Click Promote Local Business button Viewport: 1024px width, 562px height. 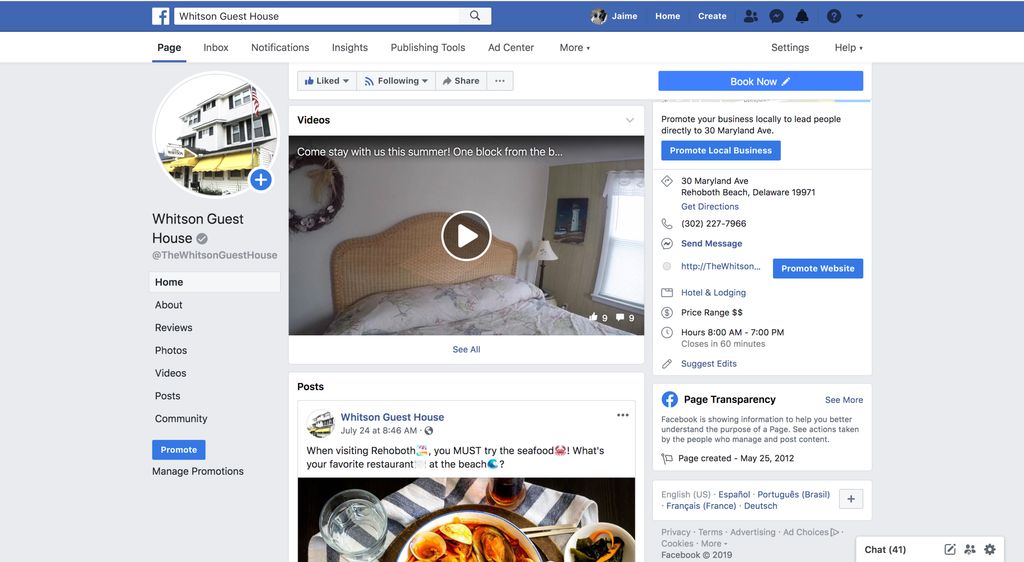[720, 151]
